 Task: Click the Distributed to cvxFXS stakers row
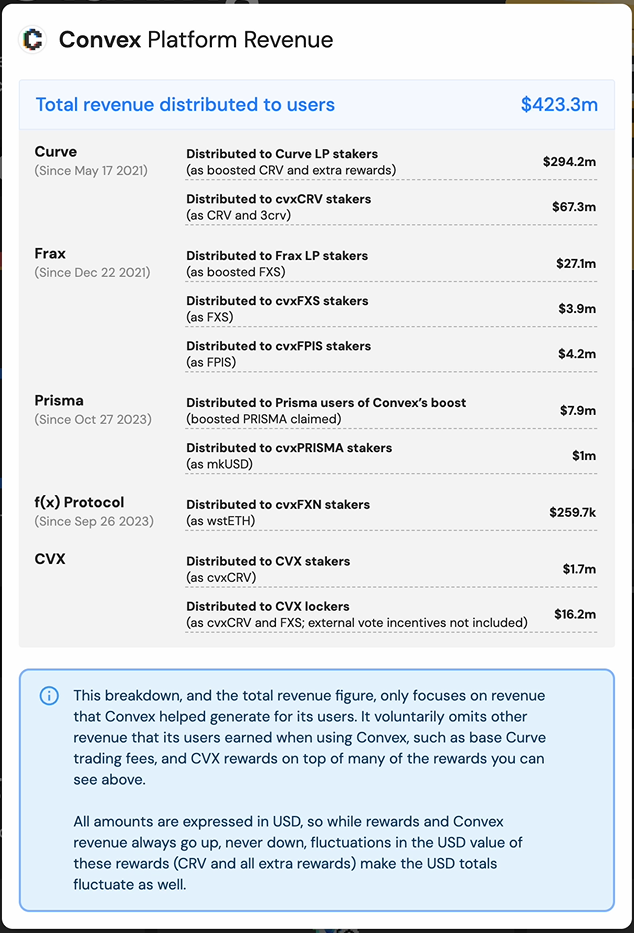click(x=391, y=309)
